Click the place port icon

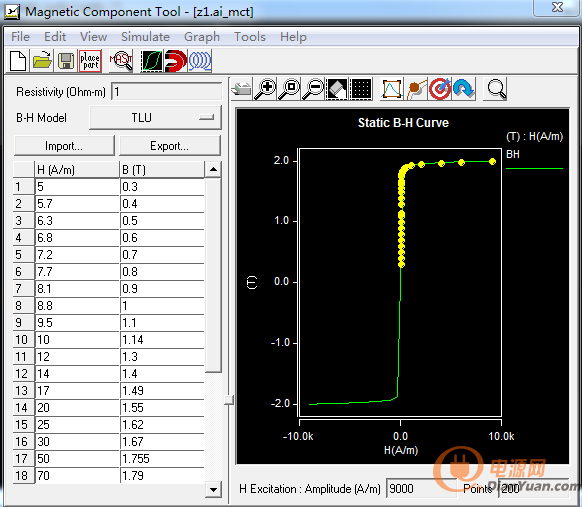tap(90, 61)
